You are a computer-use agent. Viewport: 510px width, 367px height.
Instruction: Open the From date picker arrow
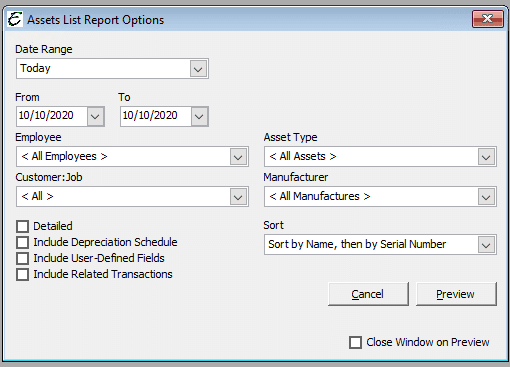pos(95,116)
